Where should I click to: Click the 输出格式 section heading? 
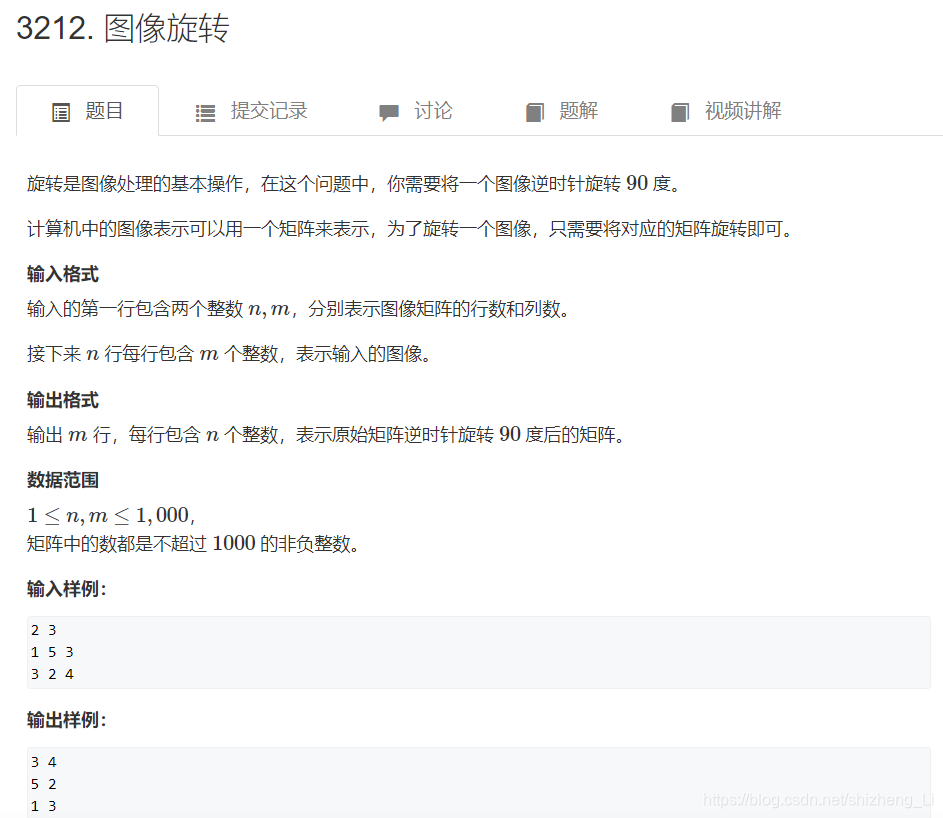62,400
